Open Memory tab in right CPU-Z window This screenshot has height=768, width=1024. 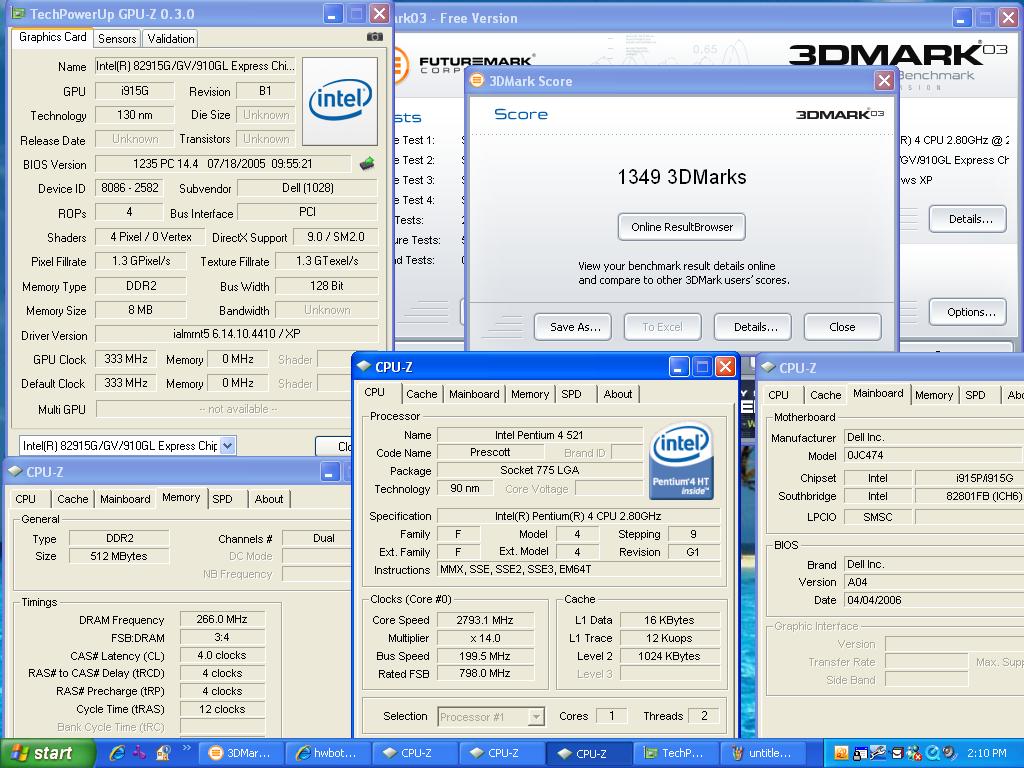934,395
